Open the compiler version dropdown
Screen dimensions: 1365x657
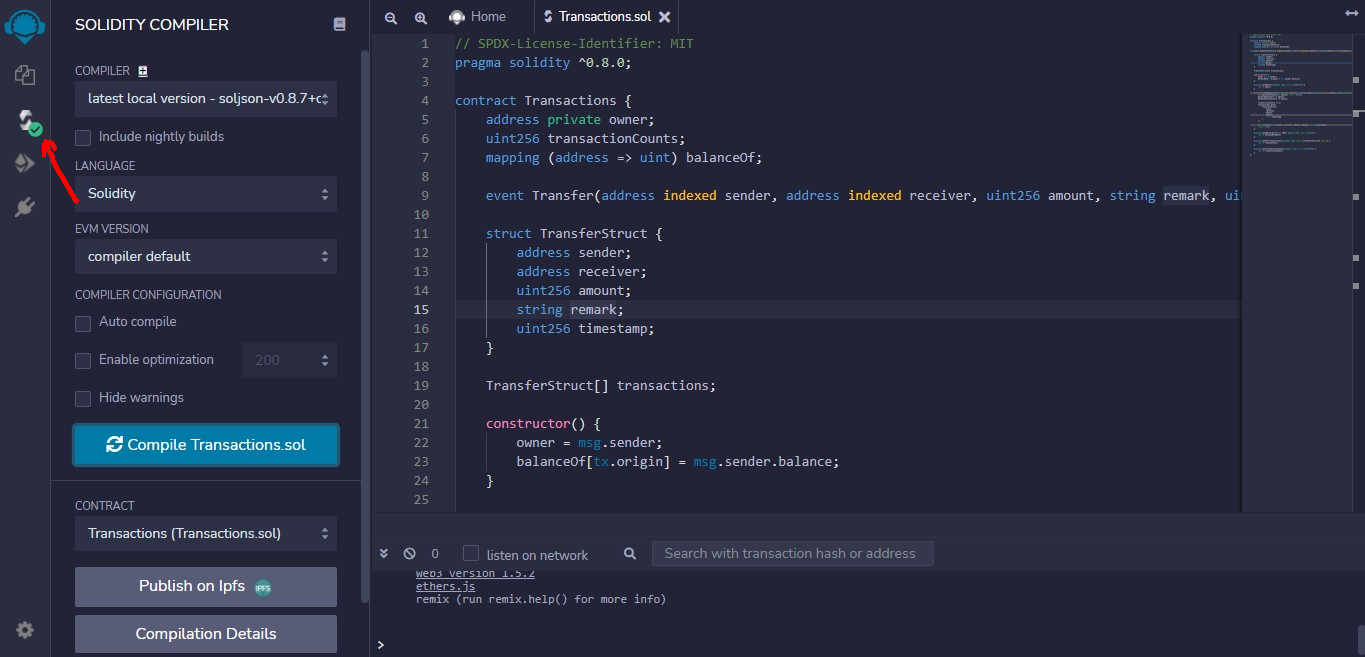[206, 98]
